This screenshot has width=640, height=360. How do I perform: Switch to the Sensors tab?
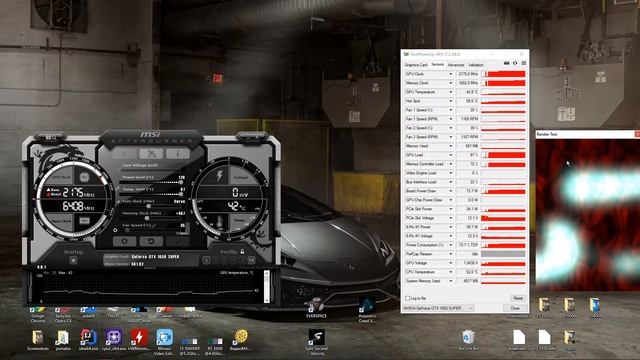[438, 64]
